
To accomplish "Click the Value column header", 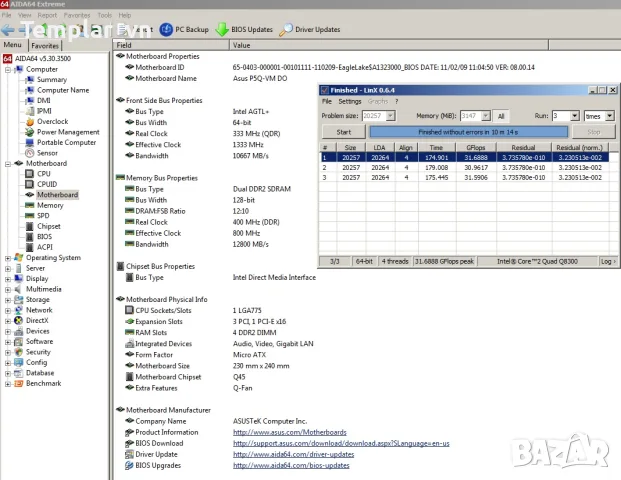I will pos(389,45).
